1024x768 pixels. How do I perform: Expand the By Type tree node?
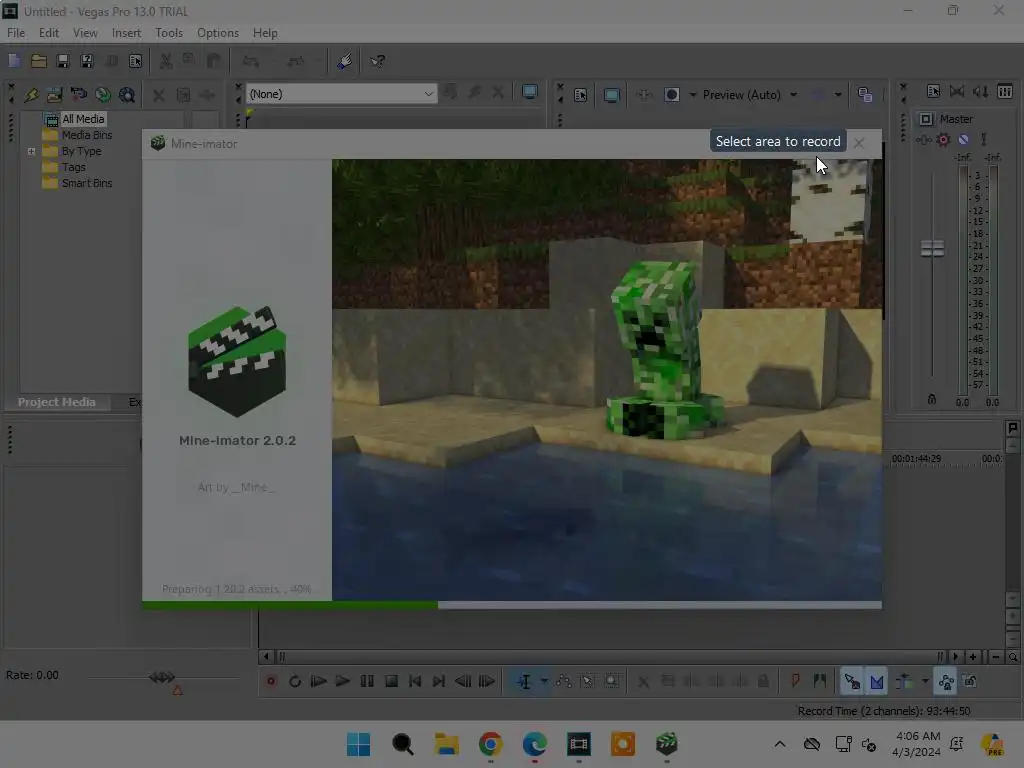(31, 151)
